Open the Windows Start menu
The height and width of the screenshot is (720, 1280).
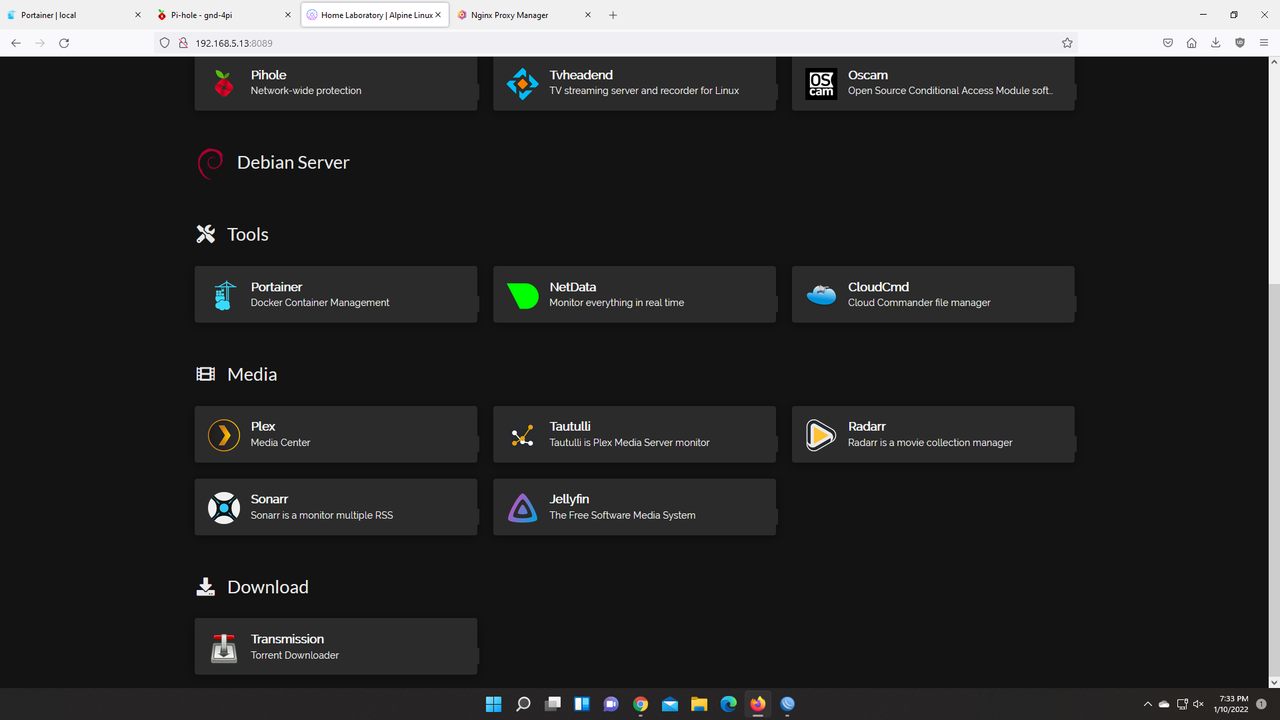click(x=494, y=704)
